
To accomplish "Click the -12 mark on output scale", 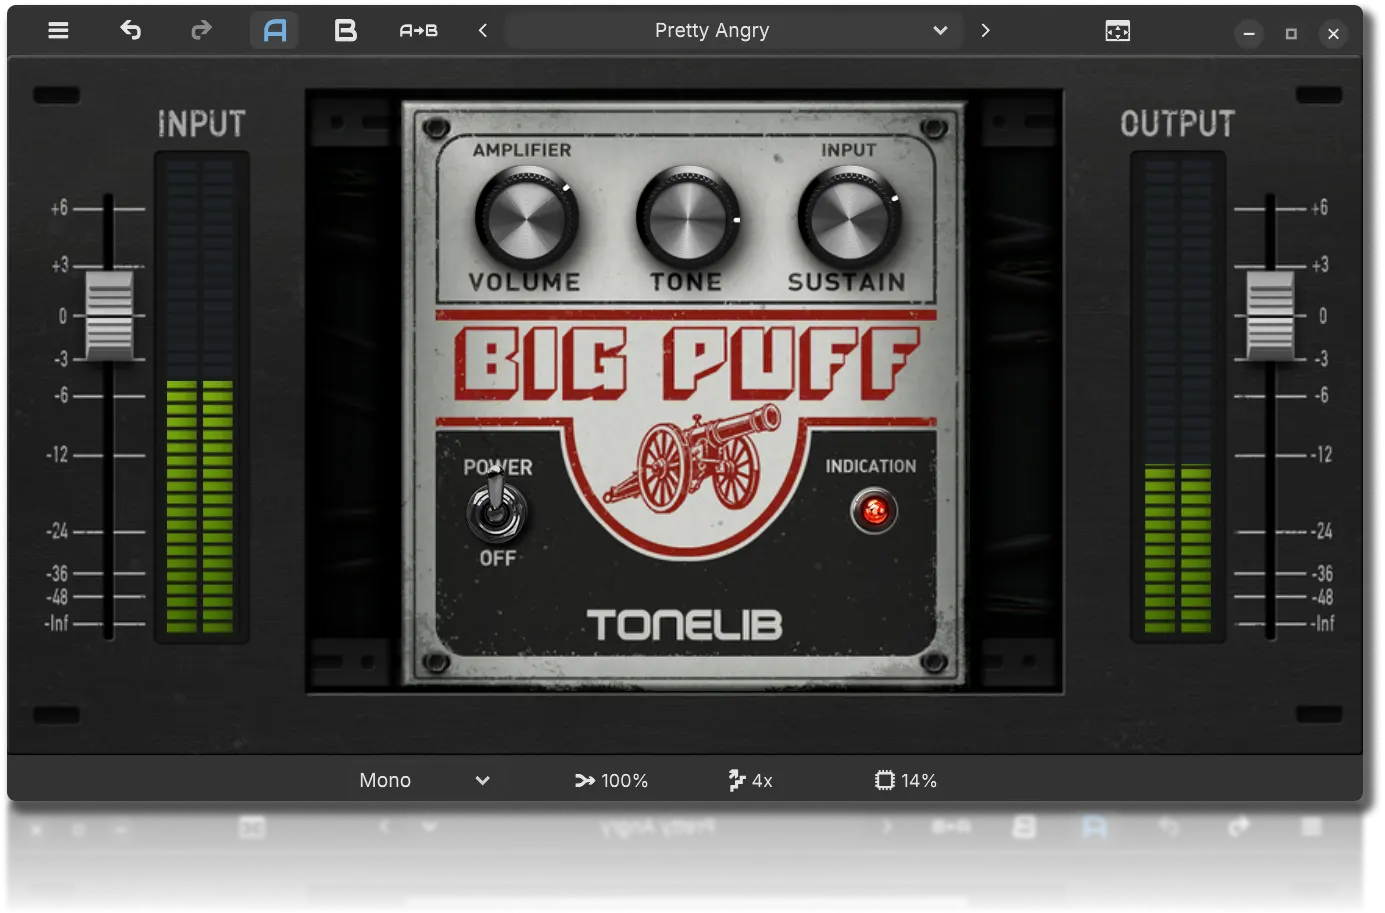I will (x=1322, y=454).
